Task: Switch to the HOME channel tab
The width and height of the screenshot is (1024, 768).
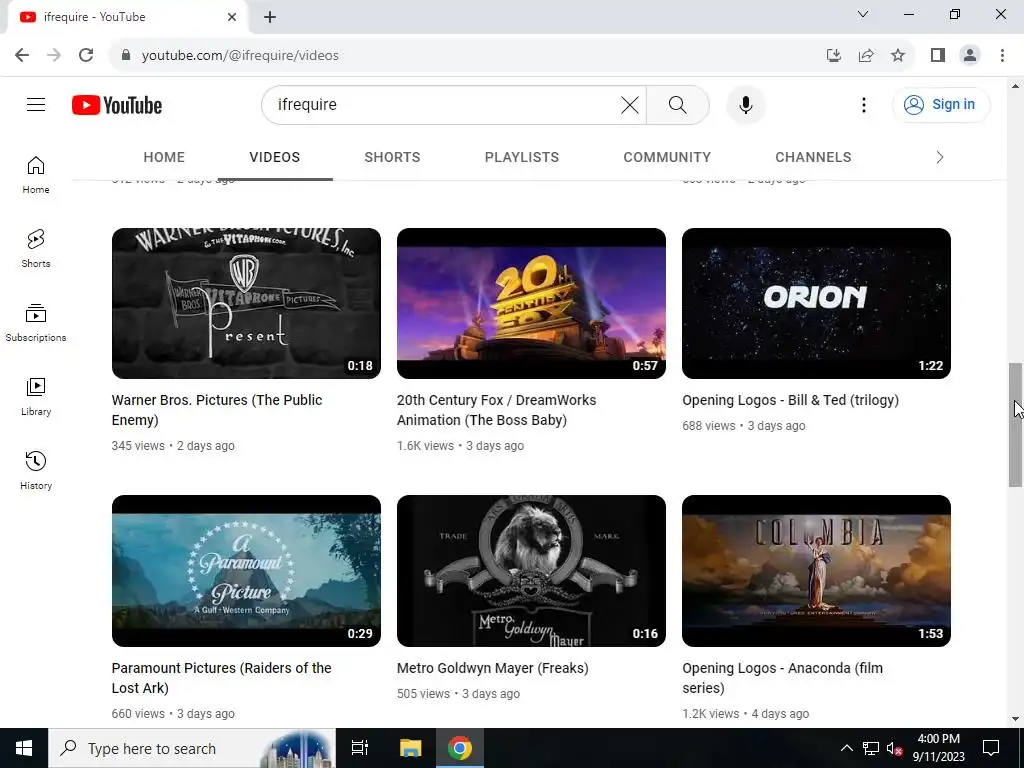Action: [x=164, y=157]
